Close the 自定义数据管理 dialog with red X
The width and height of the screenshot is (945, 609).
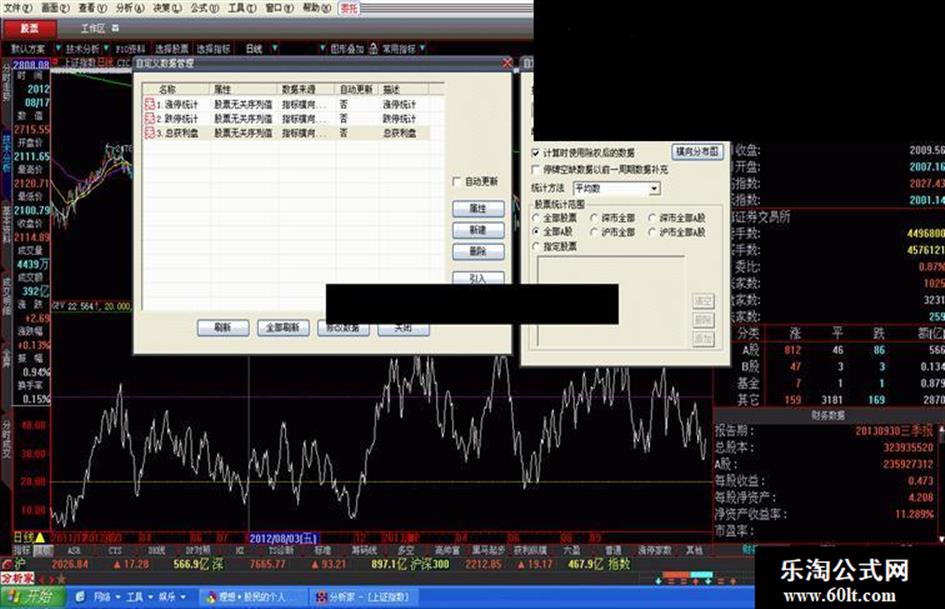pos(507,63)
